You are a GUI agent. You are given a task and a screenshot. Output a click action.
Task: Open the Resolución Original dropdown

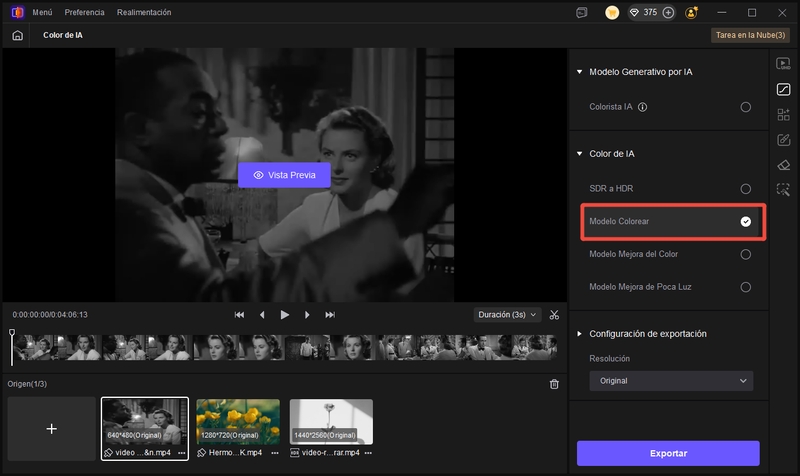(671, 381)
